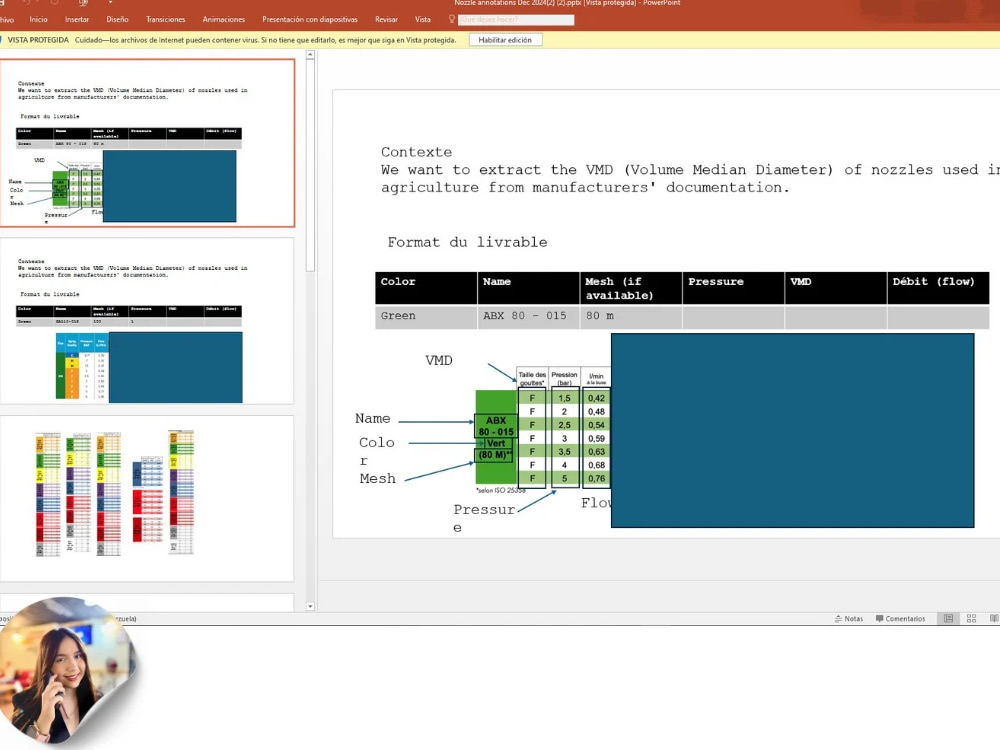Select the third slide thumbnail with colored tables
The width and height of the screenshot is (1000, 750).
[147, 498]
